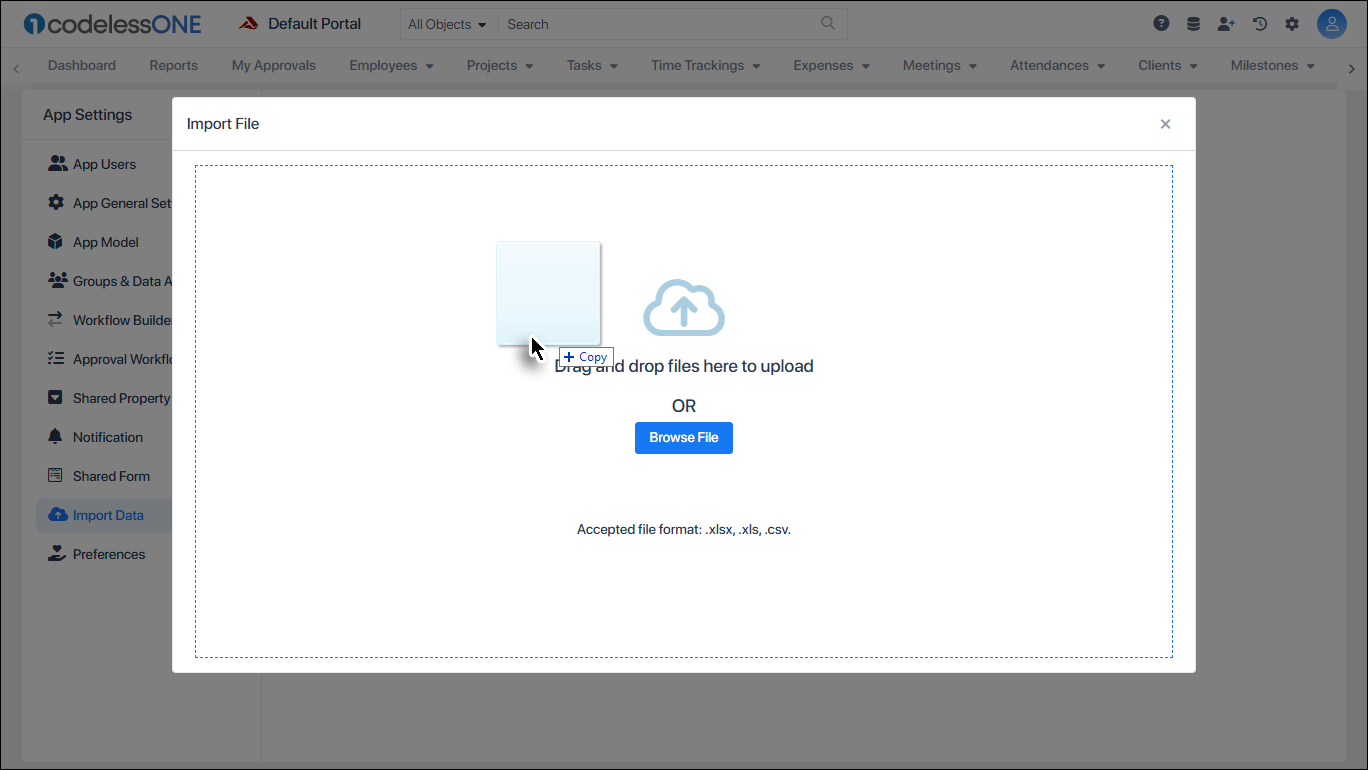The height and width of the screenshot is (770, 1368).
Task: Open the history clock icon
Action: tap(1260, 24)
